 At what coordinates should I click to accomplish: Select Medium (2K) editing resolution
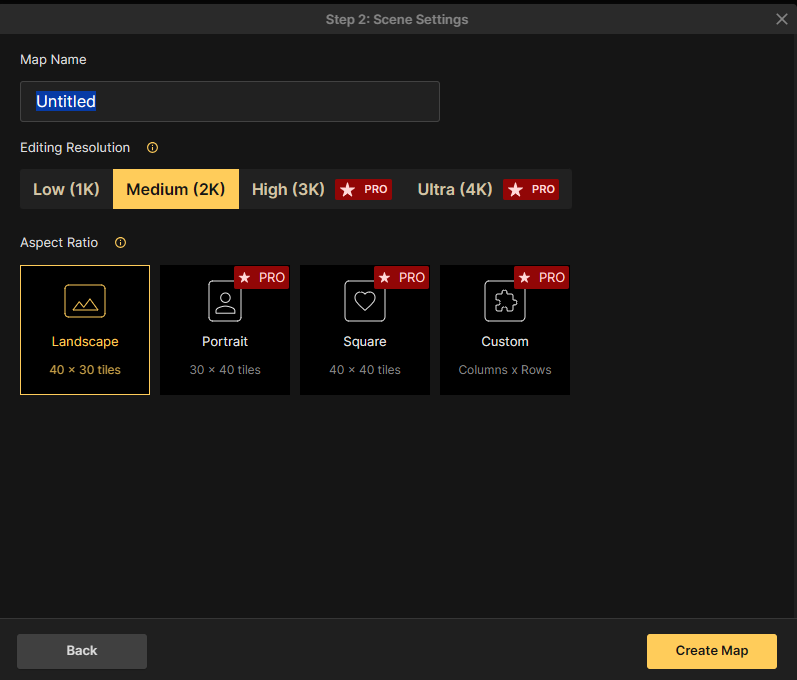pos(176,189)
